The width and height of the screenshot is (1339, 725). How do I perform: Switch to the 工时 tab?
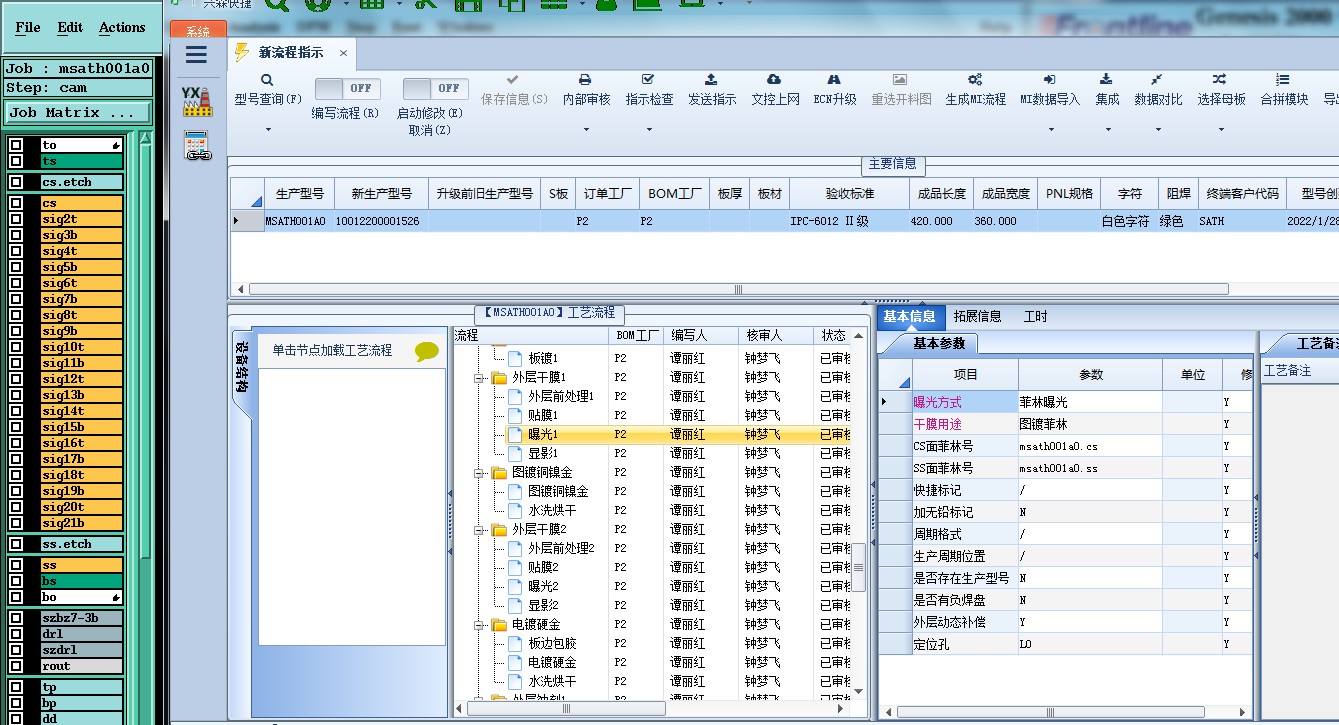1036,316
